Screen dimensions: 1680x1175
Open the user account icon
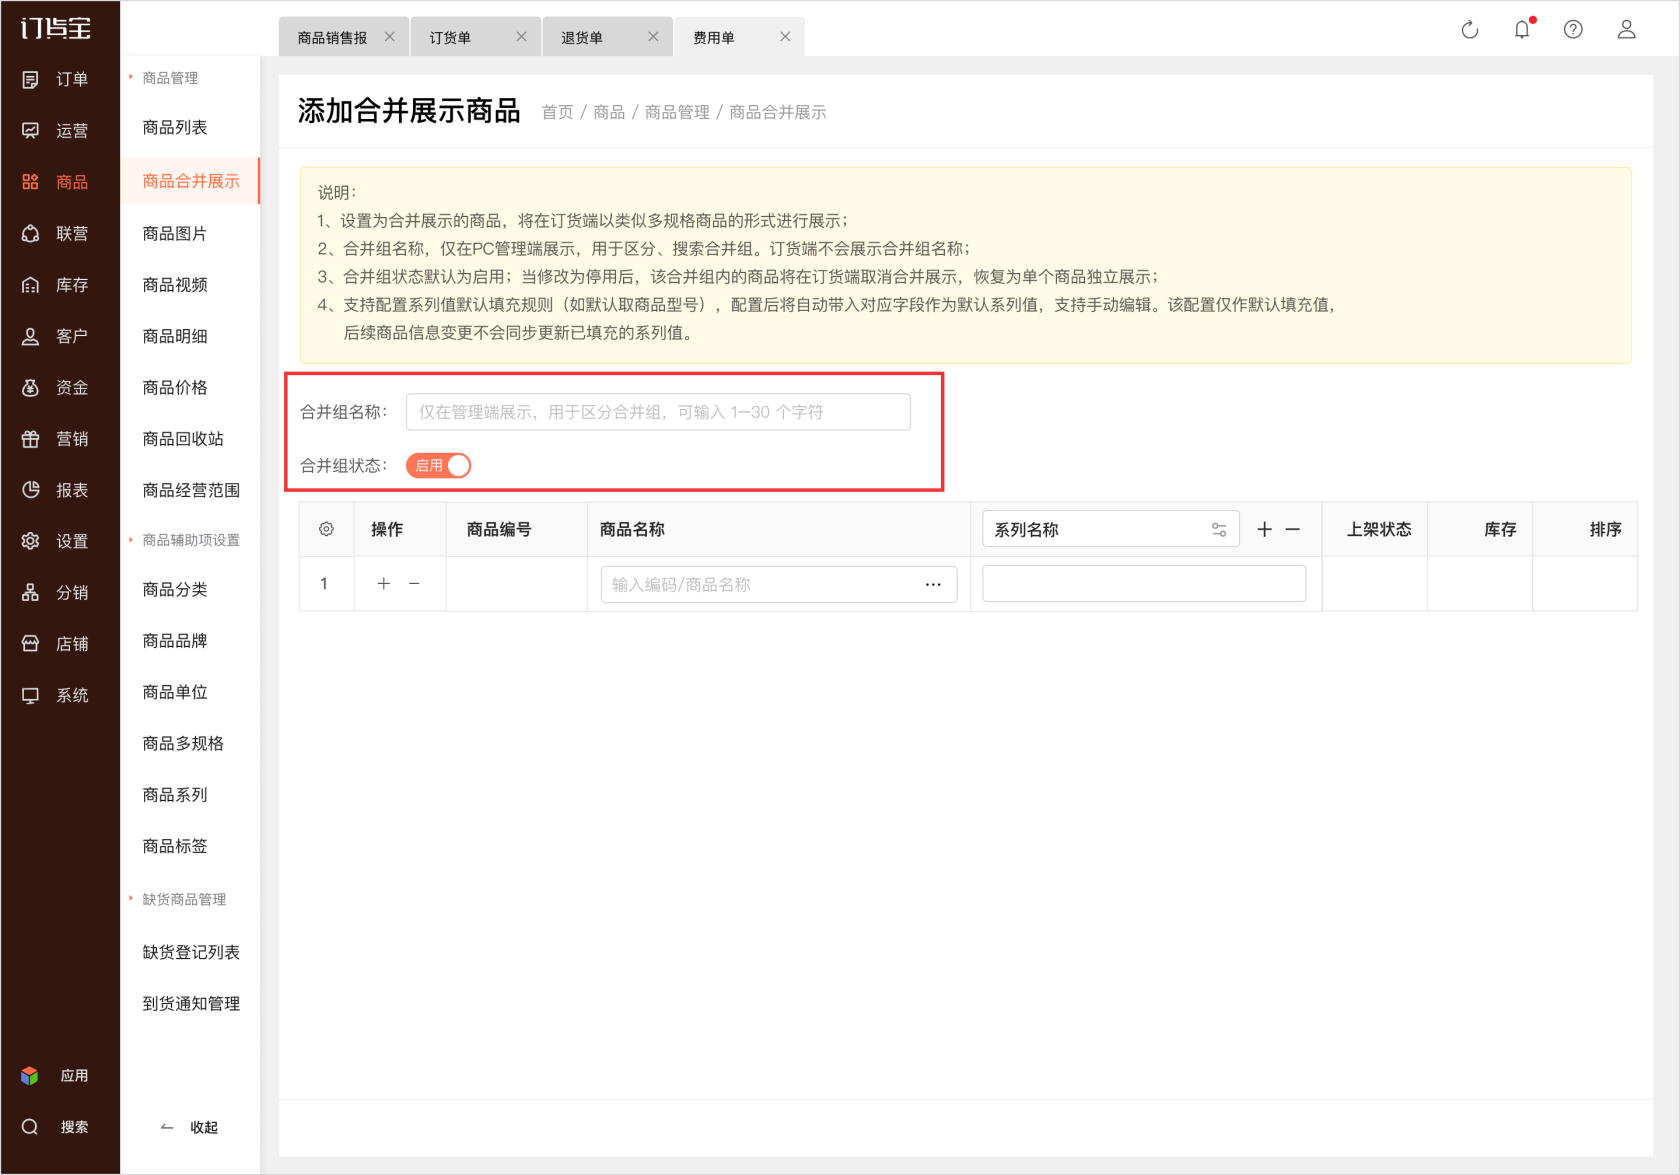(x=1627, y=30)
